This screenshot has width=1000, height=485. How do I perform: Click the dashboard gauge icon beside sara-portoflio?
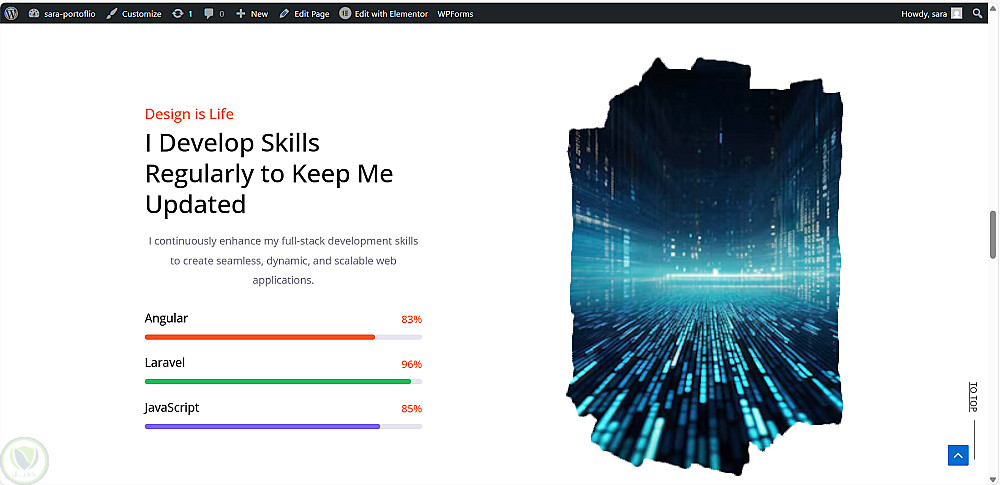[x=34, y=13]
